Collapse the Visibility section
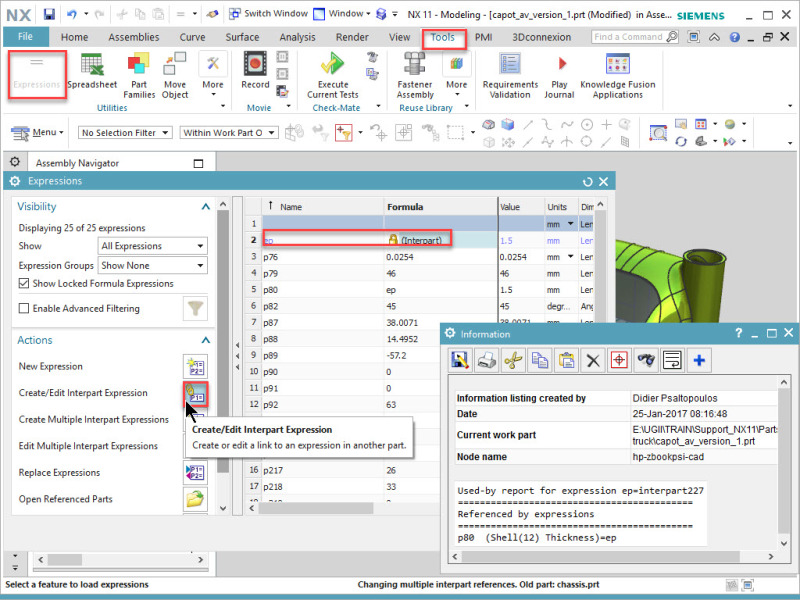Image resolution: width=800 pixels, height=600 pixels. pyautogui.click(x=206, y=207)
